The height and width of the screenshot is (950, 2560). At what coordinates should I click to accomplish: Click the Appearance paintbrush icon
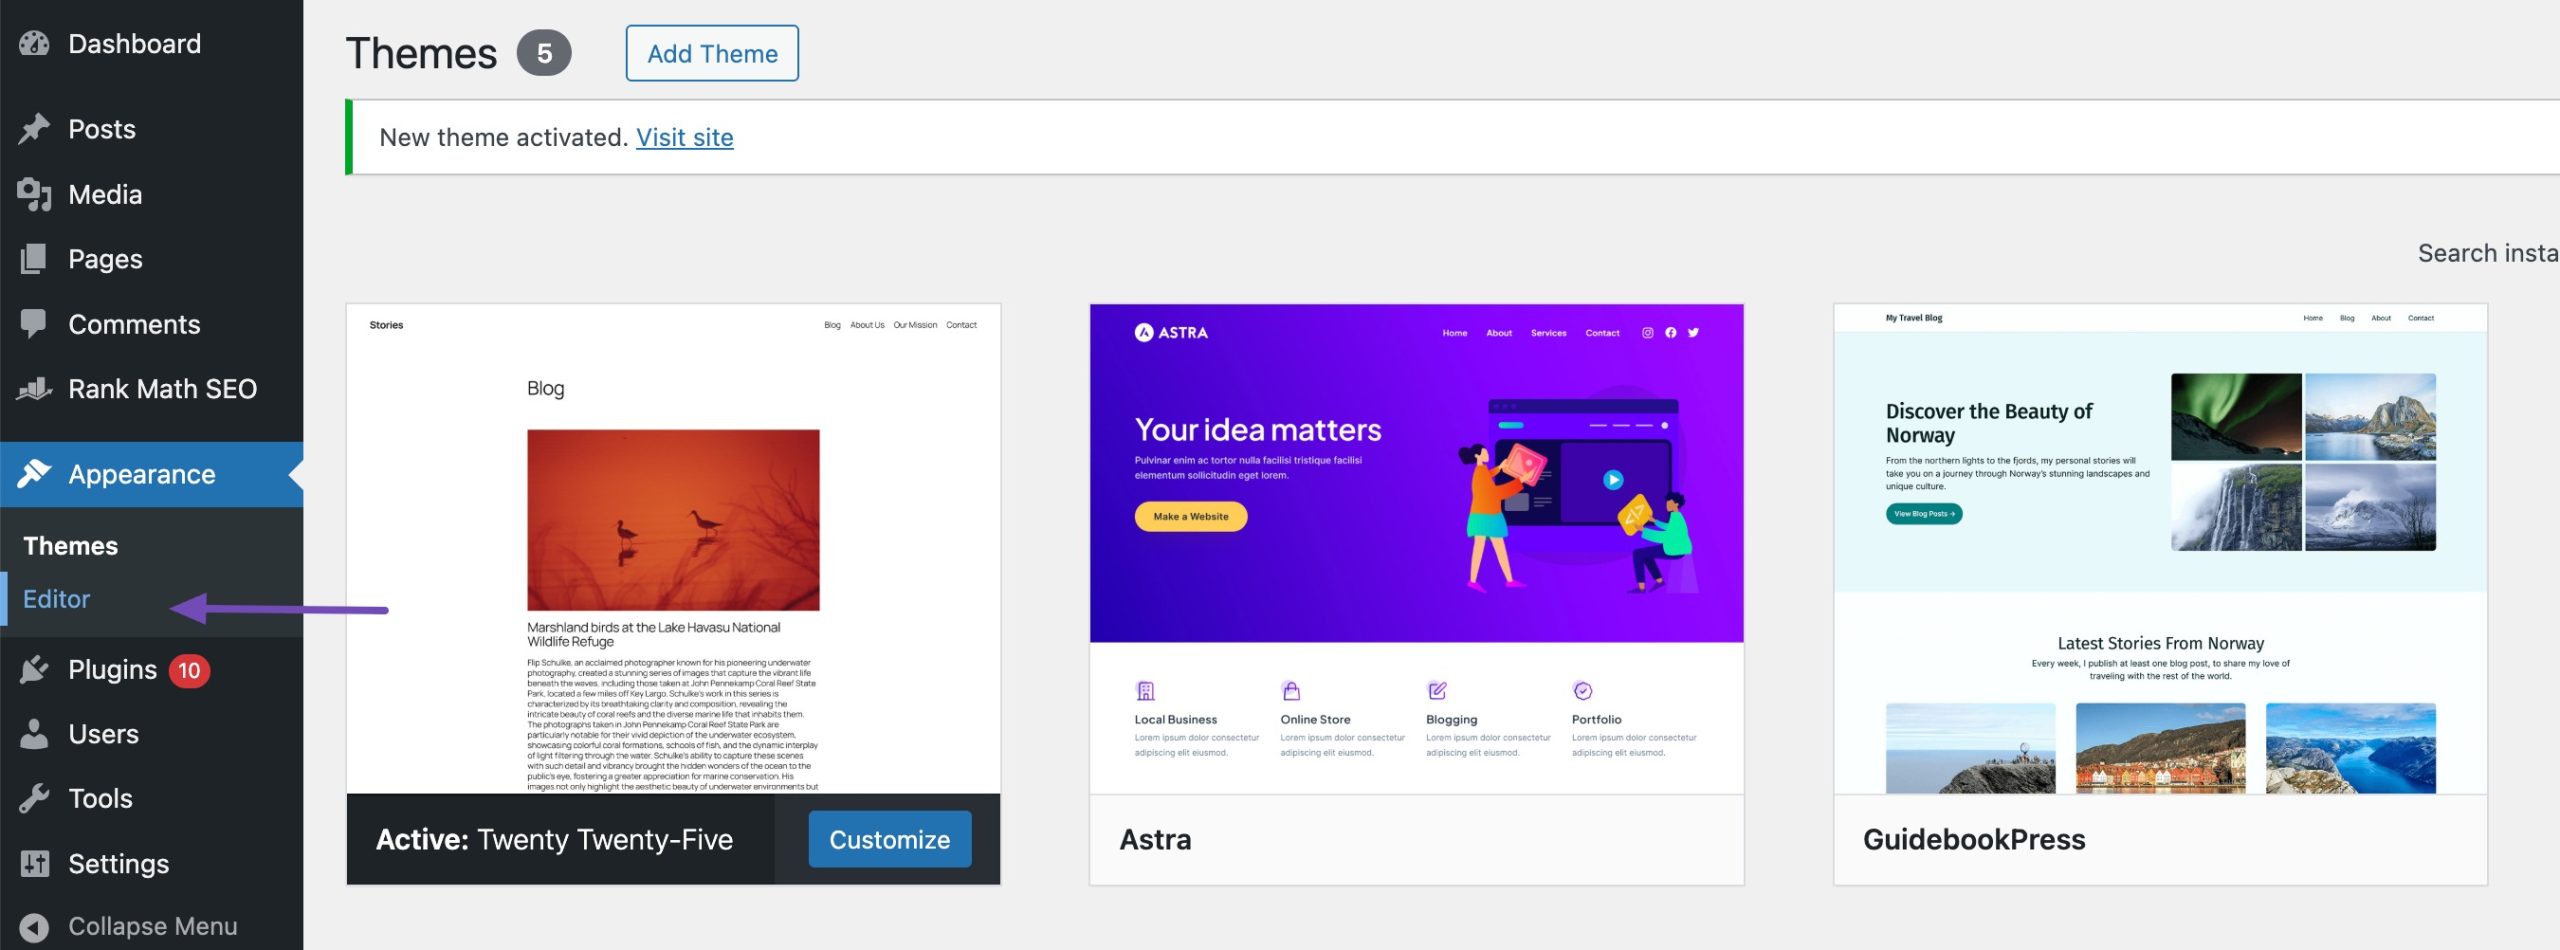tap(34, 474)
